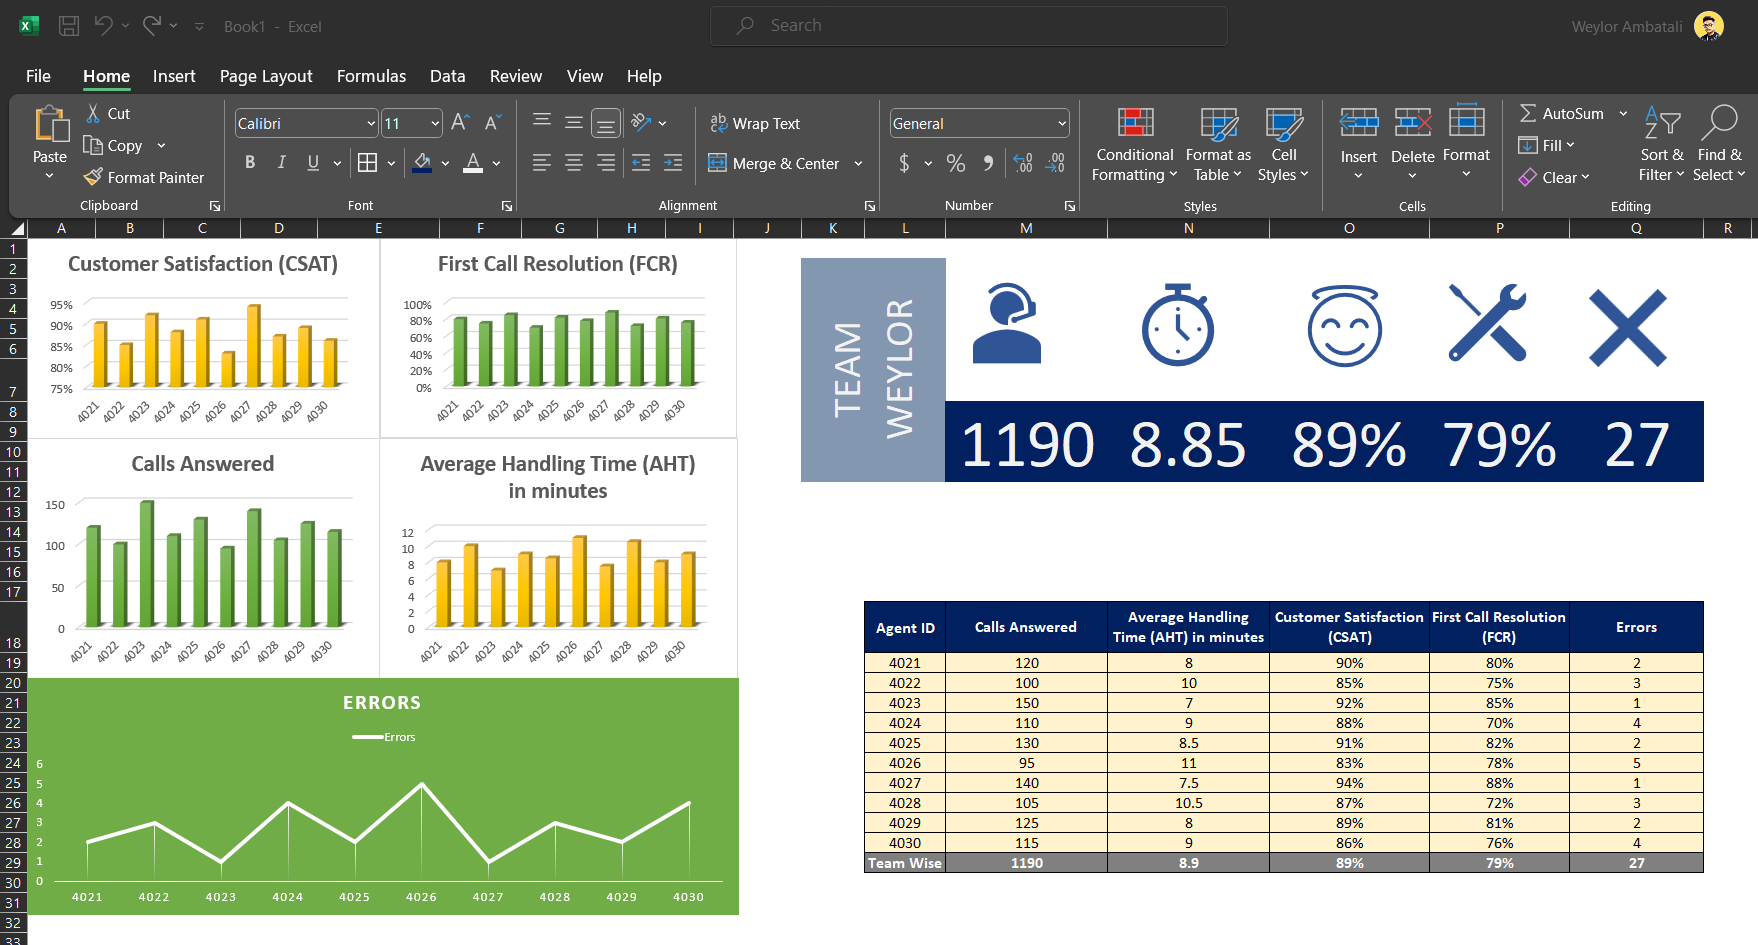
Task: Click Increase Indent icon
Action: point(673,162)
